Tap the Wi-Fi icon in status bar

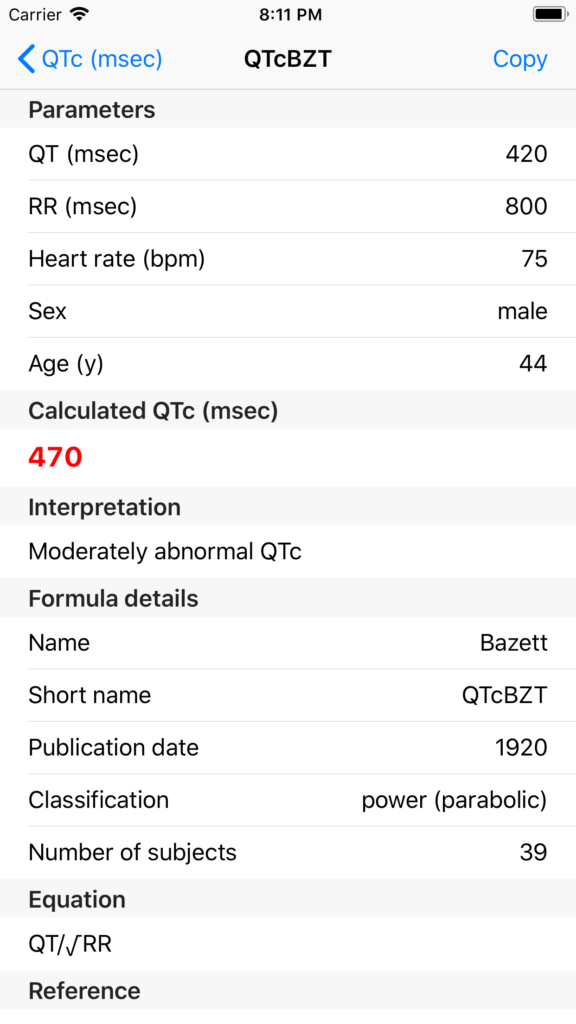pyautogui.click(x=80, y=14)
